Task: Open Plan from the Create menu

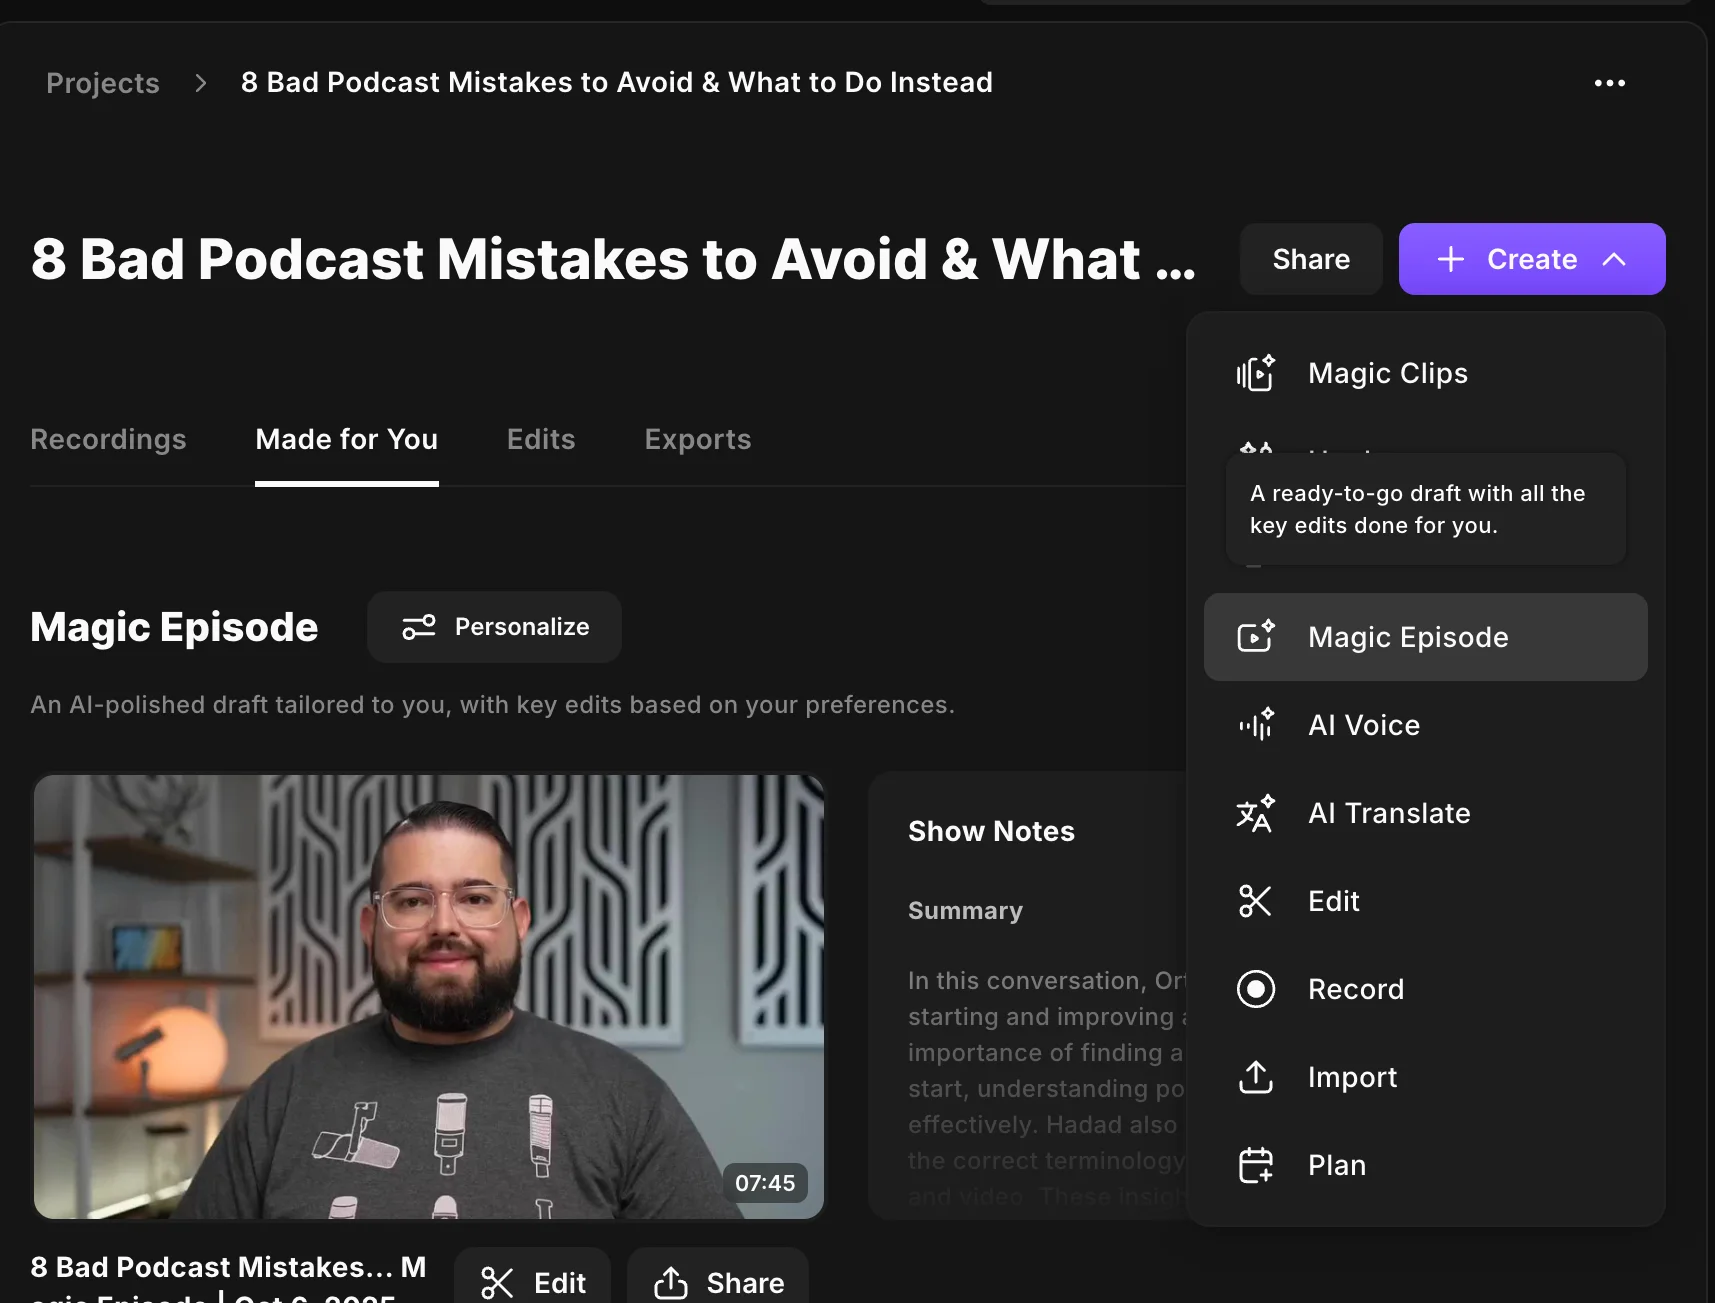Action: tap(1335, 1164)
